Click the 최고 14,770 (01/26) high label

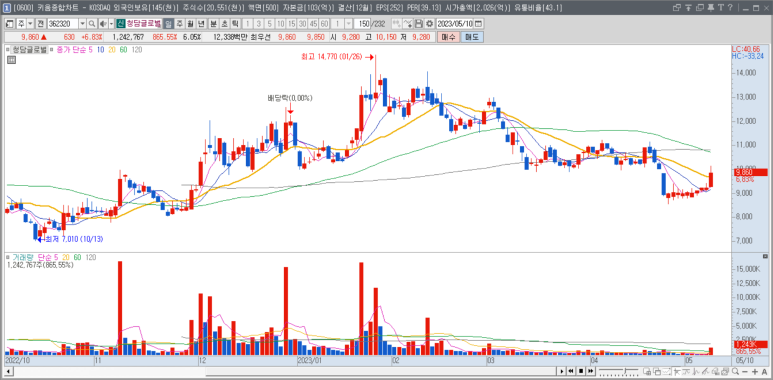(x=332, y=57)
